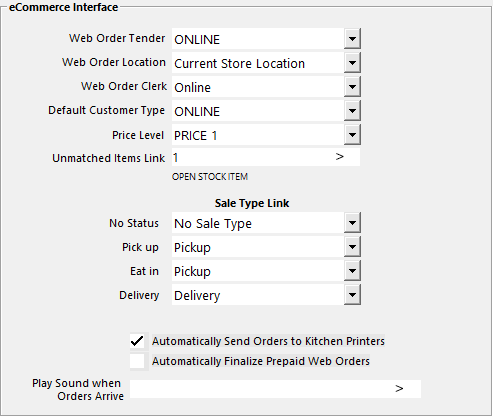
Task: Click the Play Sound browse arrow
Action: [x=399, y=389]
